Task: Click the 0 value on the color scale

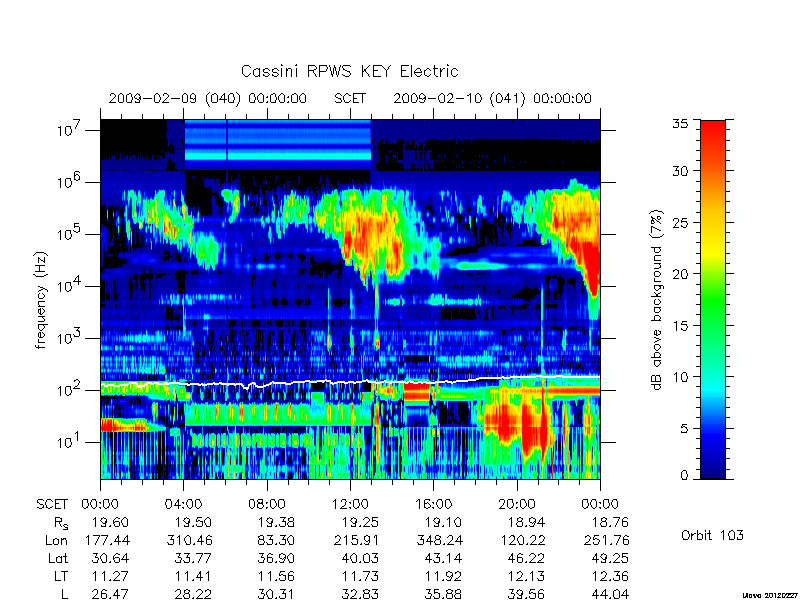Action: [684, 476]
